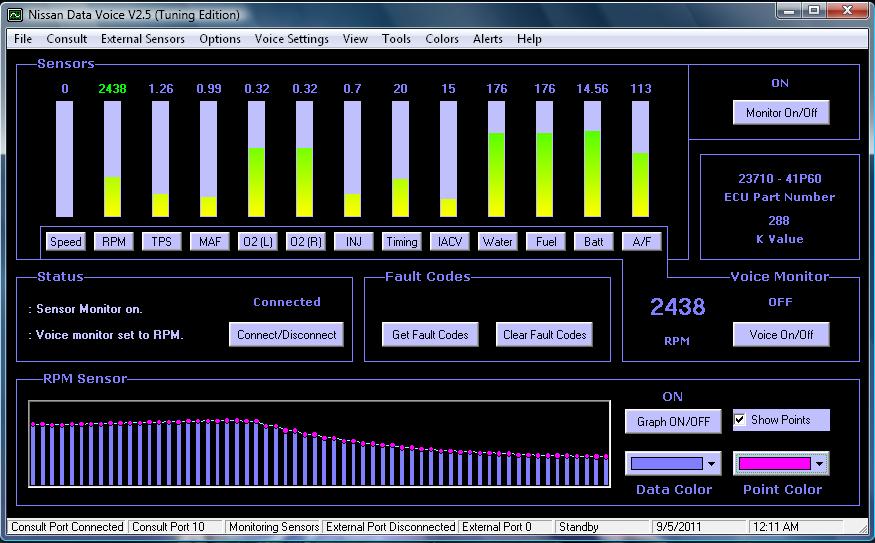Click the Standby status entry
This screenshot has width=875, height=543.
tap(603, 527)
